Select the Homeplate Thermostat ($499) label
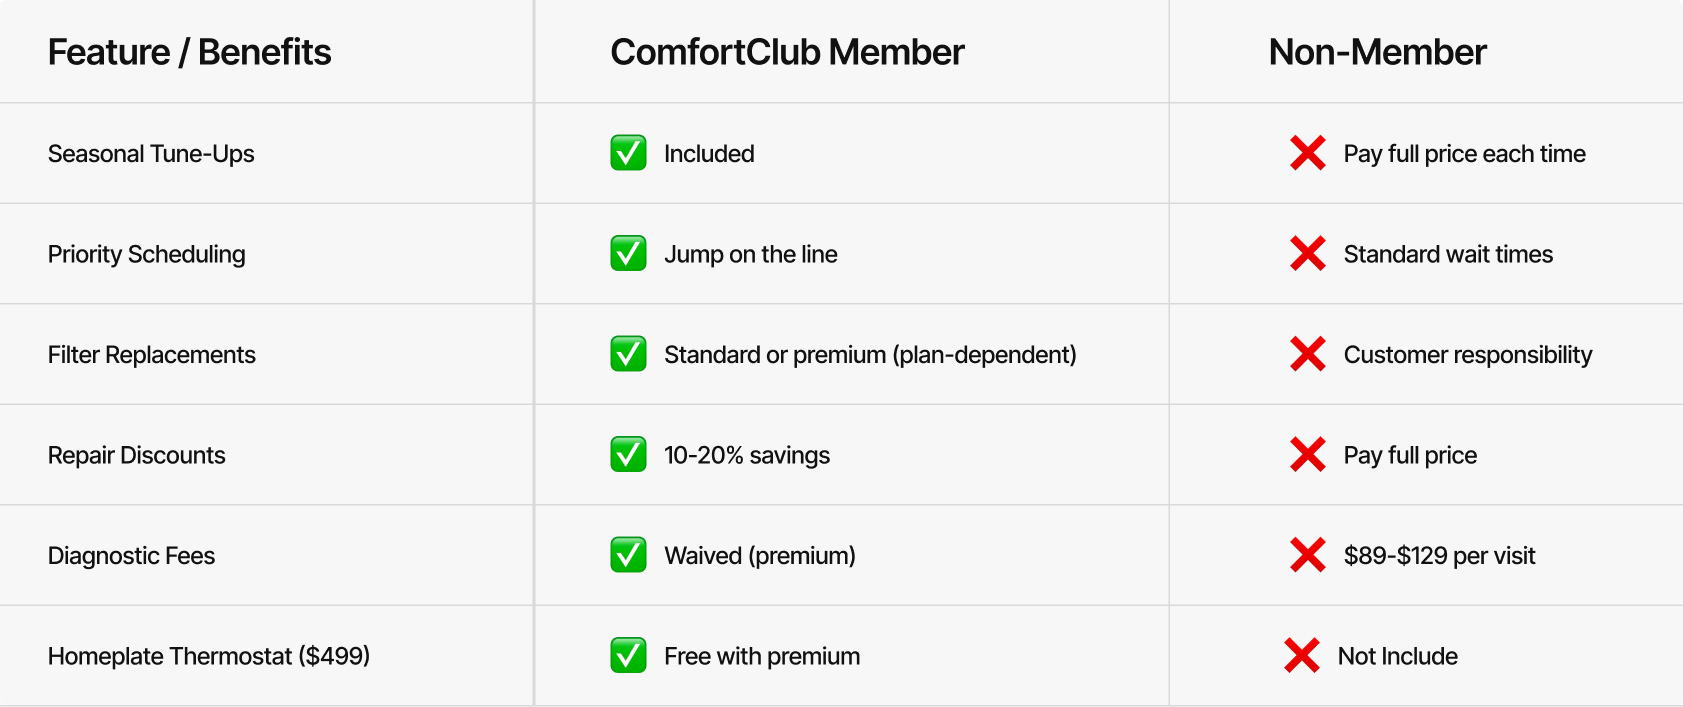Viewport: 1683px width, 707px height. [209, 656]
